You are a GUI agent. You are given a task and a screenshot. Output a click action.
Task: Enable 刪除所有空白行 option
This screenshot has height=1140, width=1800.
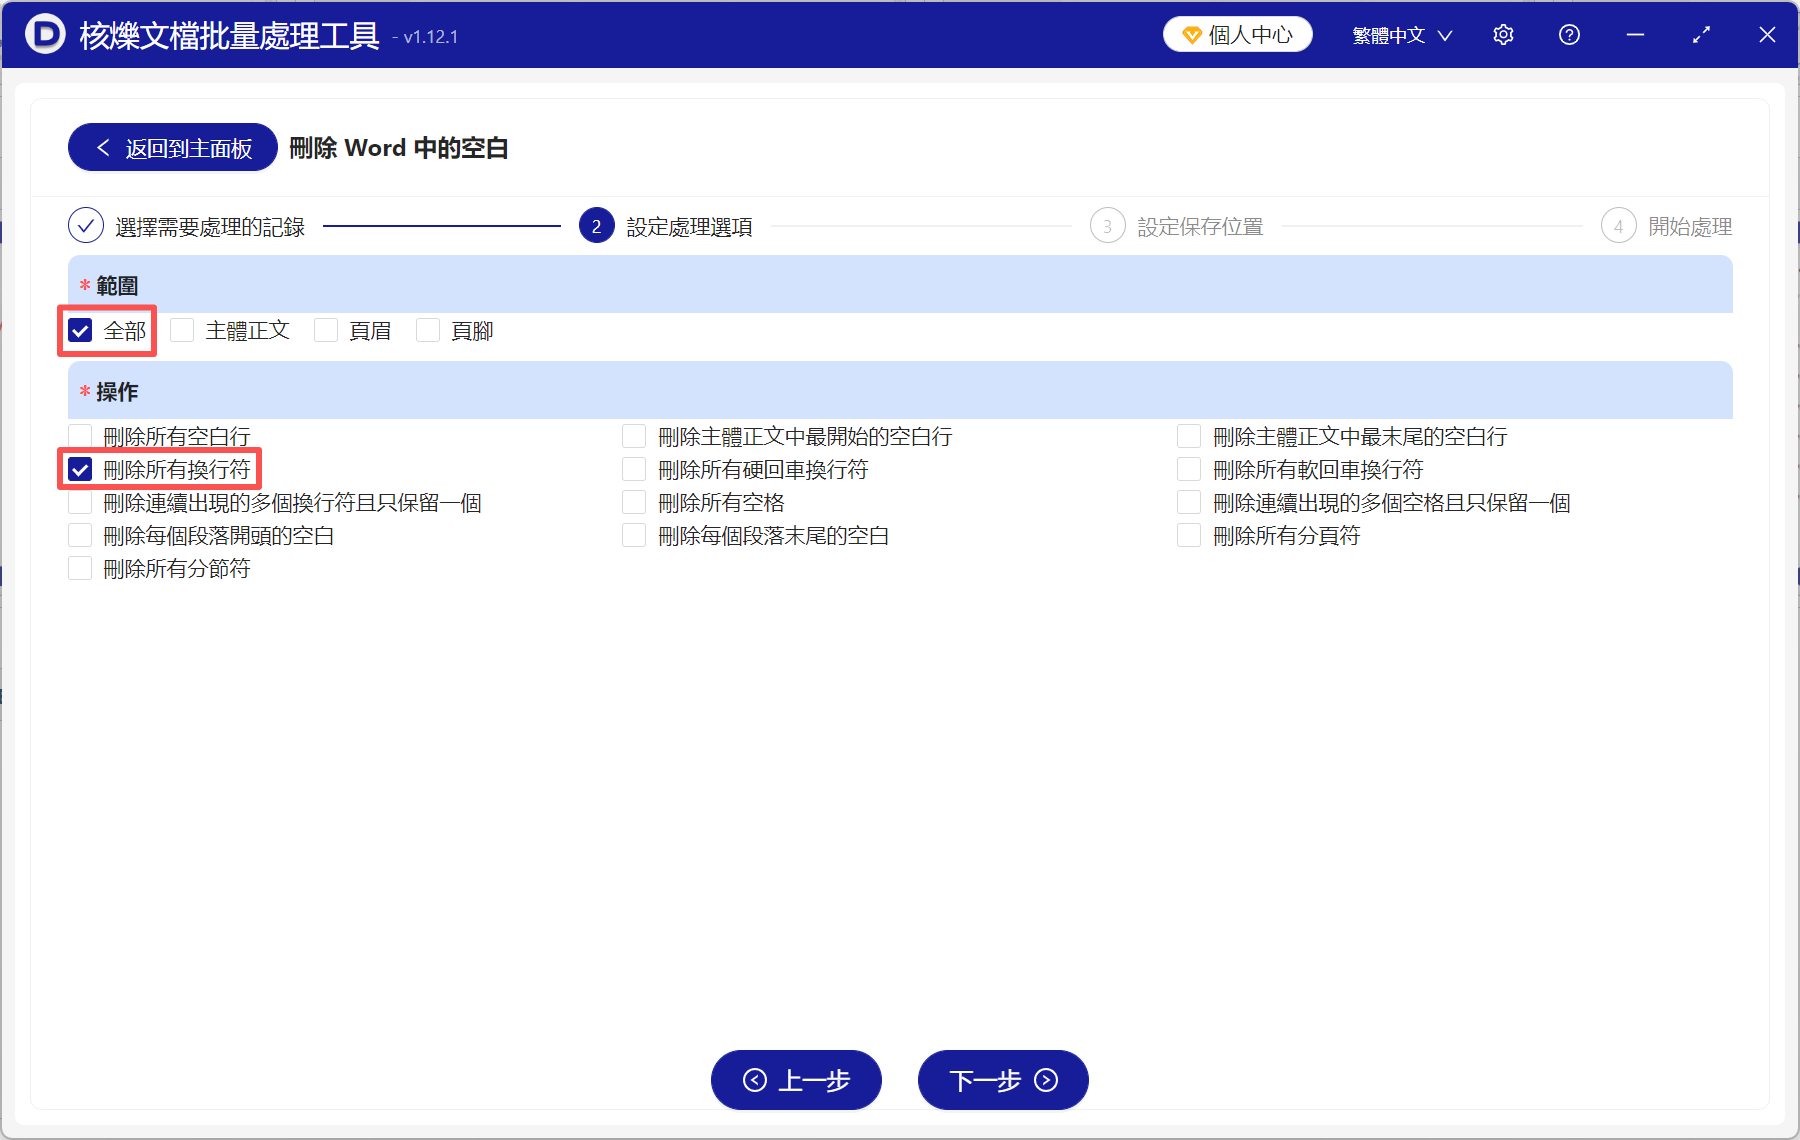(79, 435)
